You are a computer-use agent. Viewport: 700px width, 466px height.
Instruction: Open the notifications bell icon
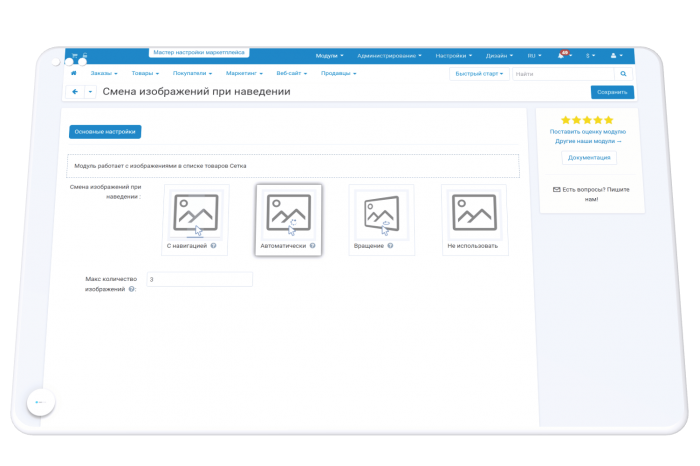561,55
